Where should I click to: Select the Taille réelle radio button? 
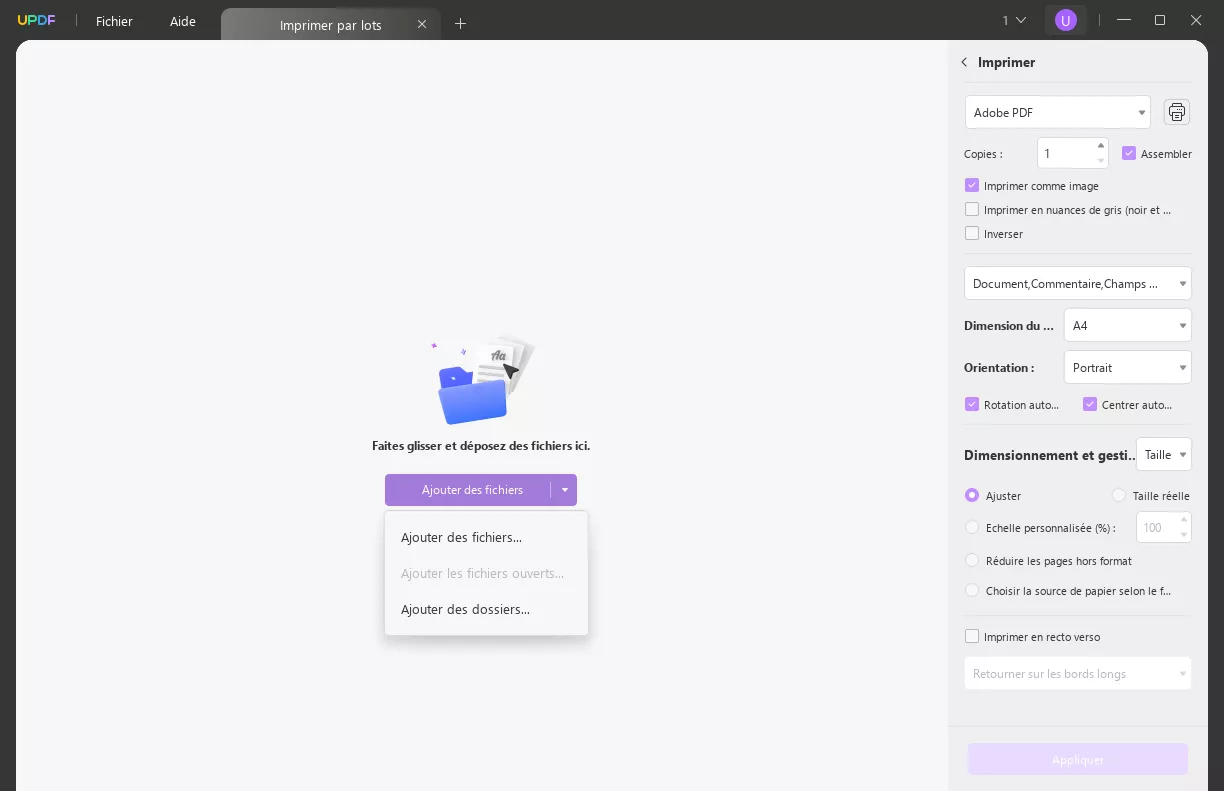1118,495
